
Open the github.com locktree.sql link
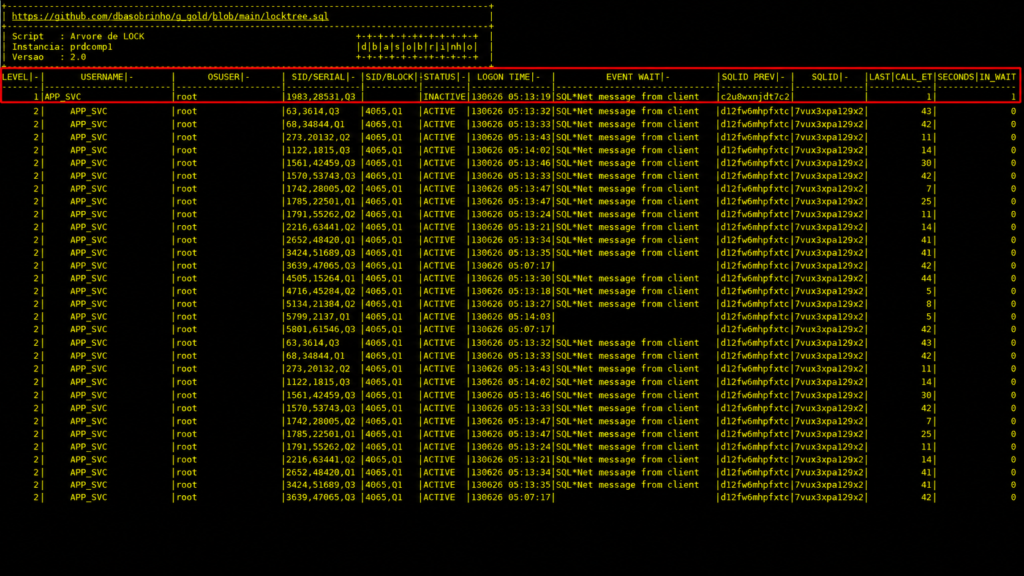170,16
